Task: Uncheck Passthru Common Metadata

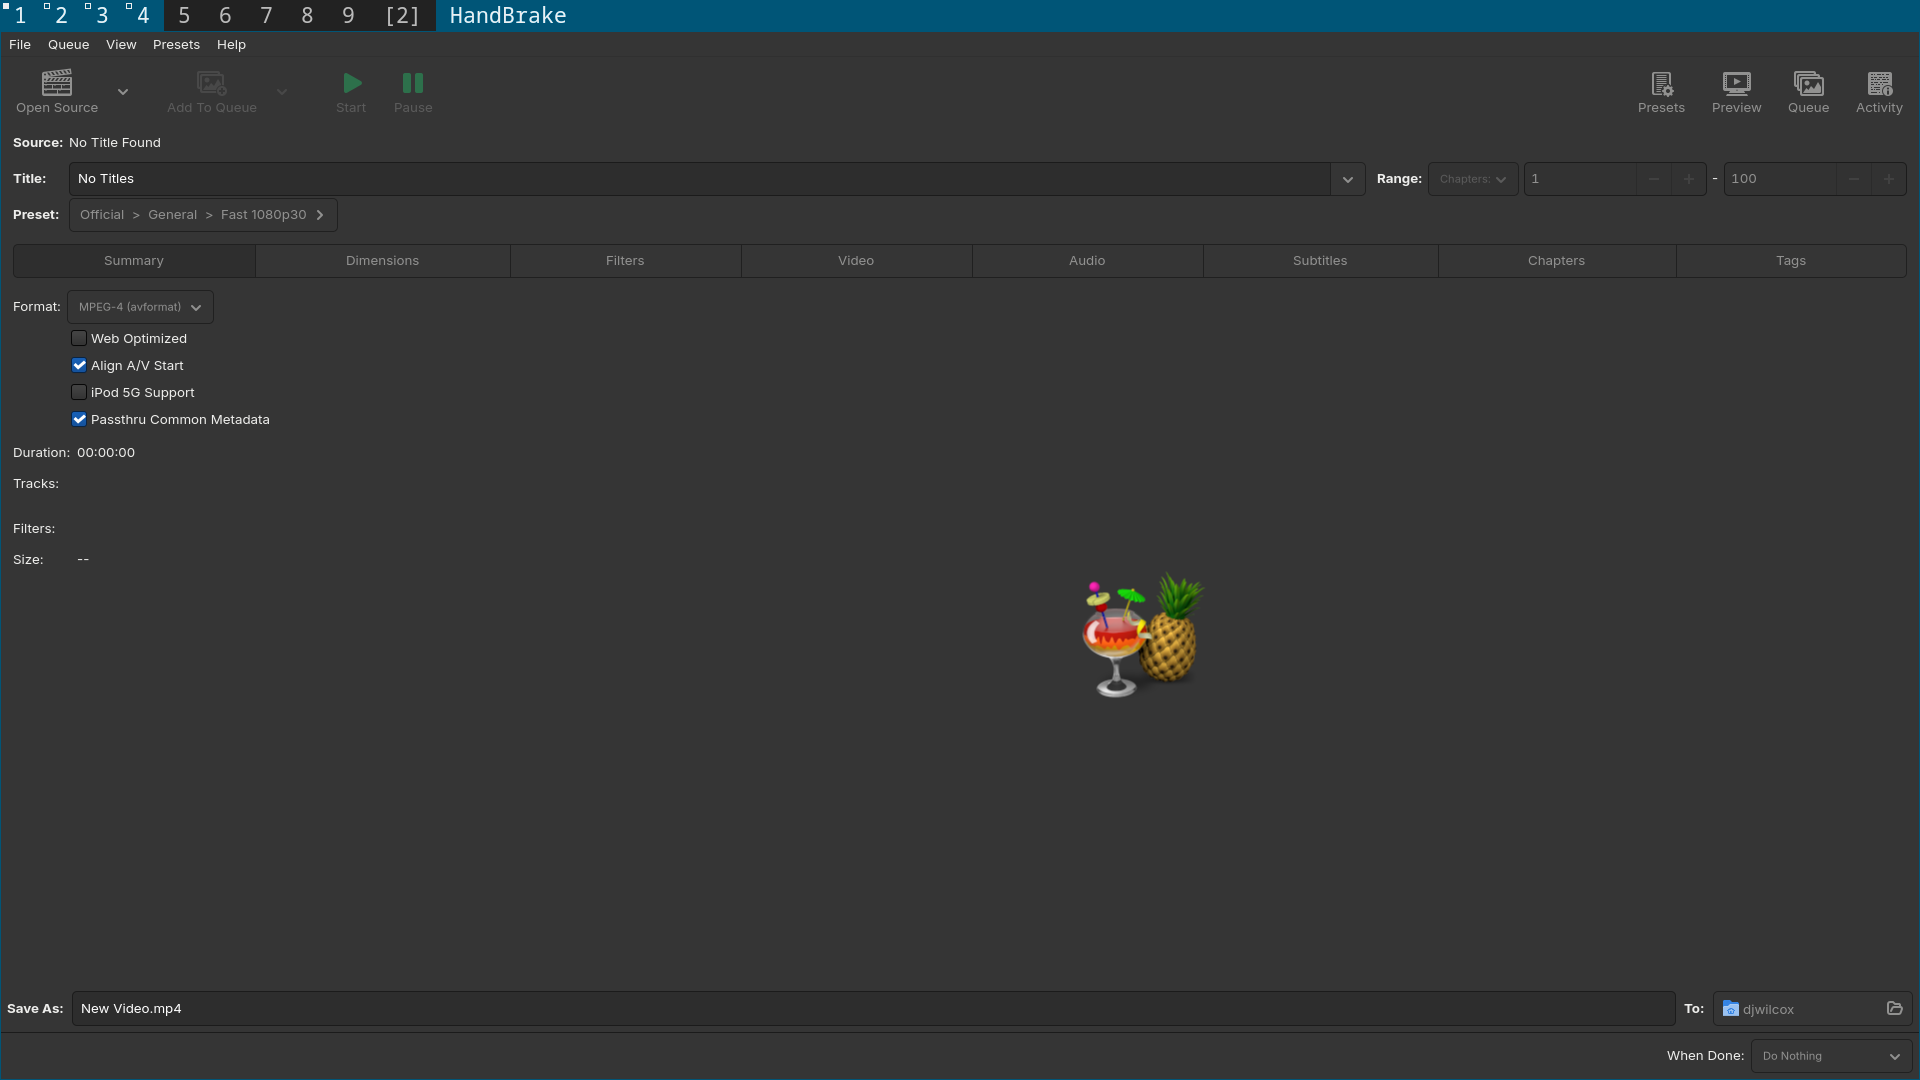Action: pos(79,419)
